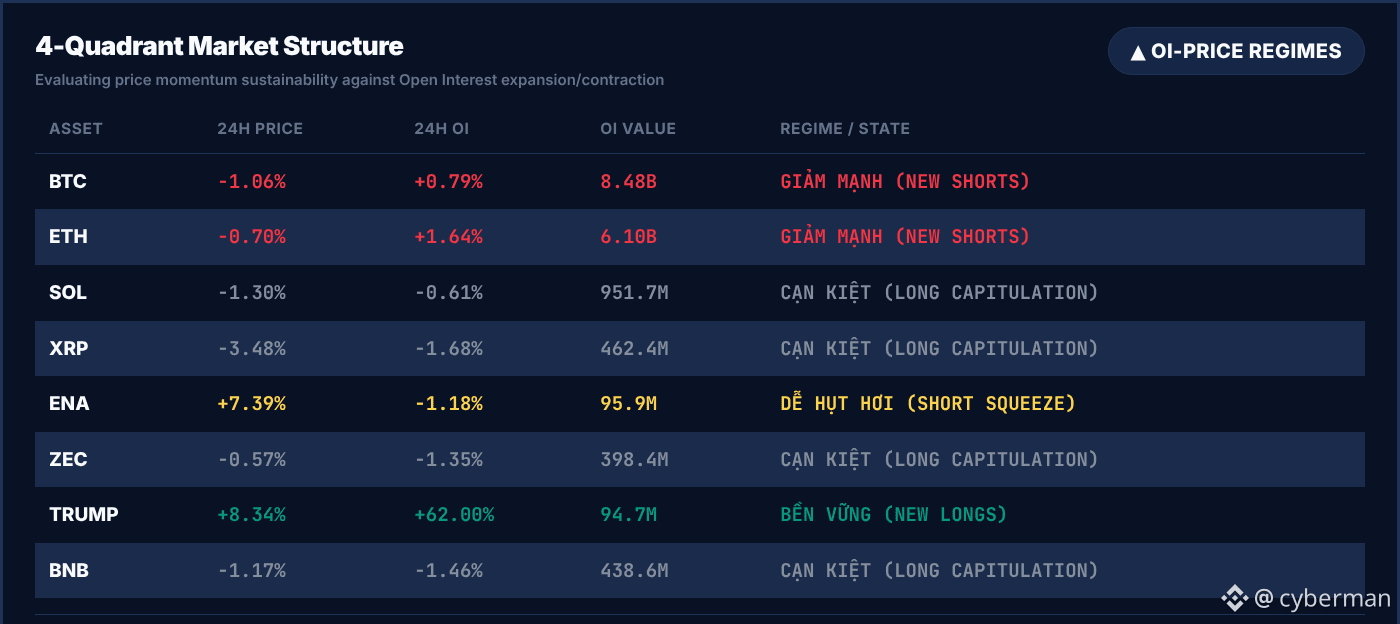Image resolution: width=1400 pixels, height=624 pixels.
Task: Click ZEC regime CẠN KIỆT (LONG CAPITULATION)
Action: 939,459
